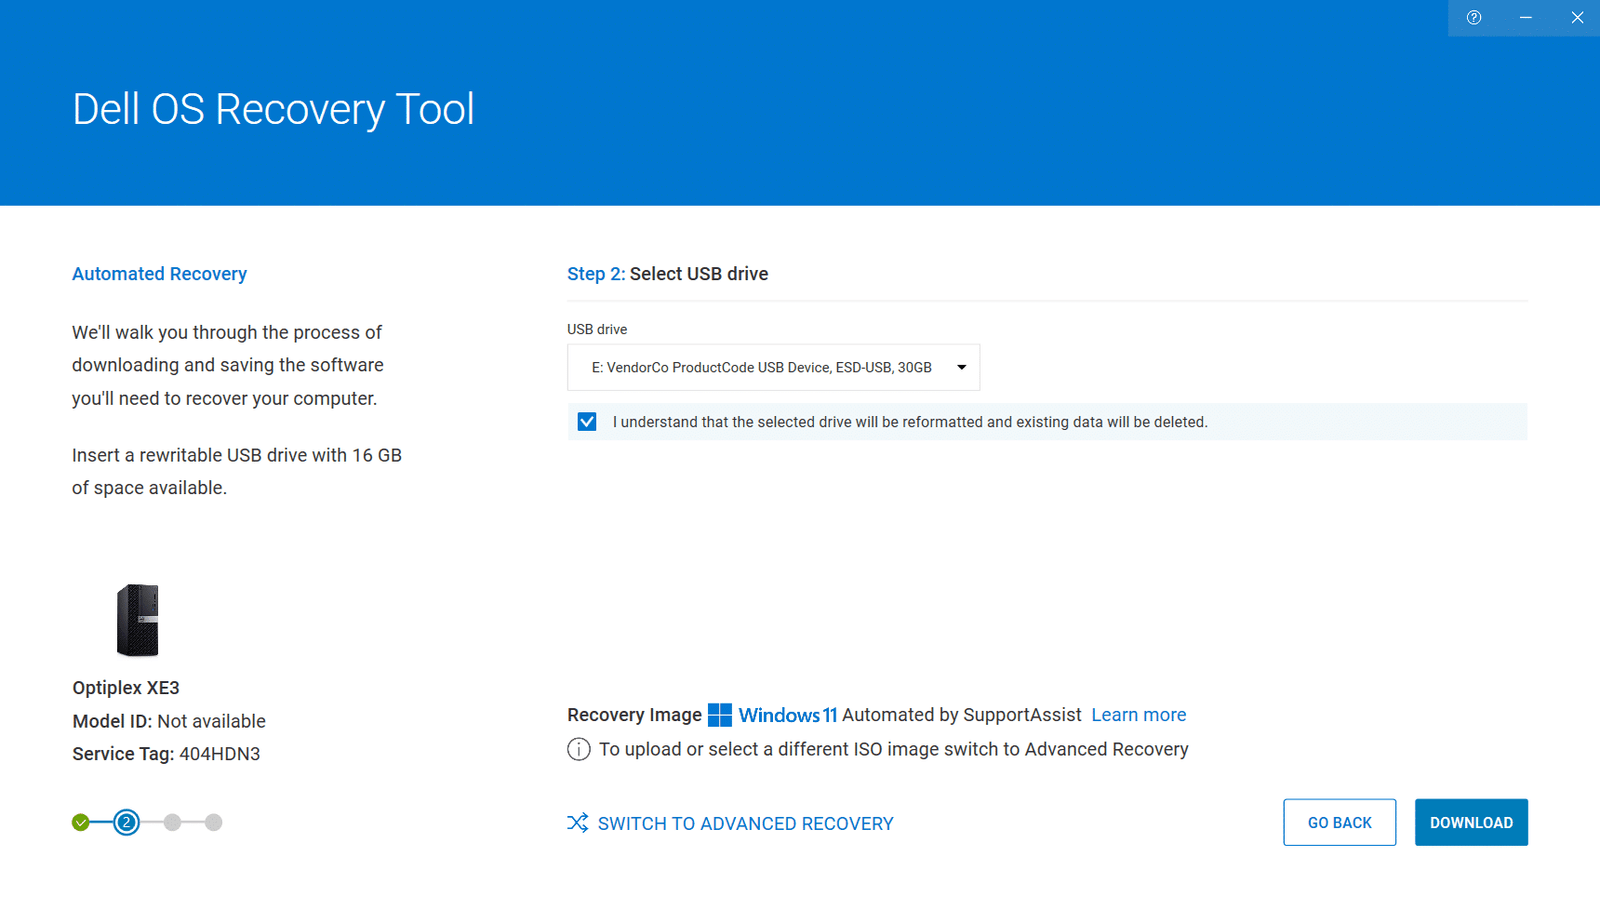The height and width of the screenshot is (899, 1600).
Task: Click the Model ID Not available text
Action: point(169,721)
